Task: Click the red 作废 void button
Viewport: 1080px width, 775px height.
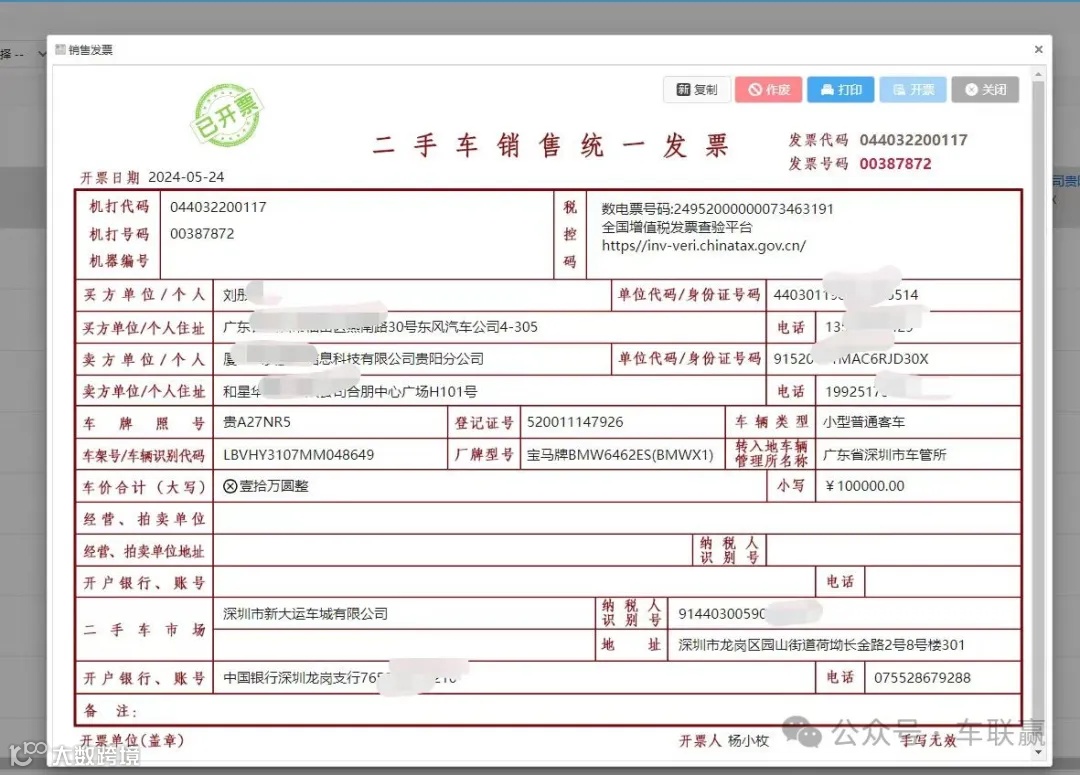Action: (769, 90)
